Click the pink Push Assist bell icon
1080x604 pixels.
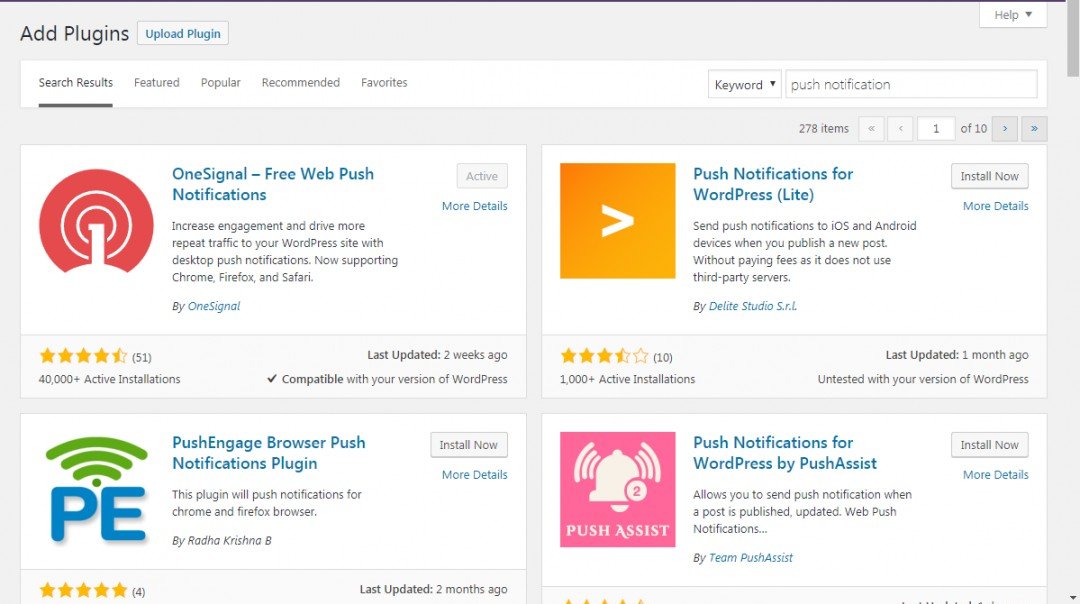[x=617, y=490]
